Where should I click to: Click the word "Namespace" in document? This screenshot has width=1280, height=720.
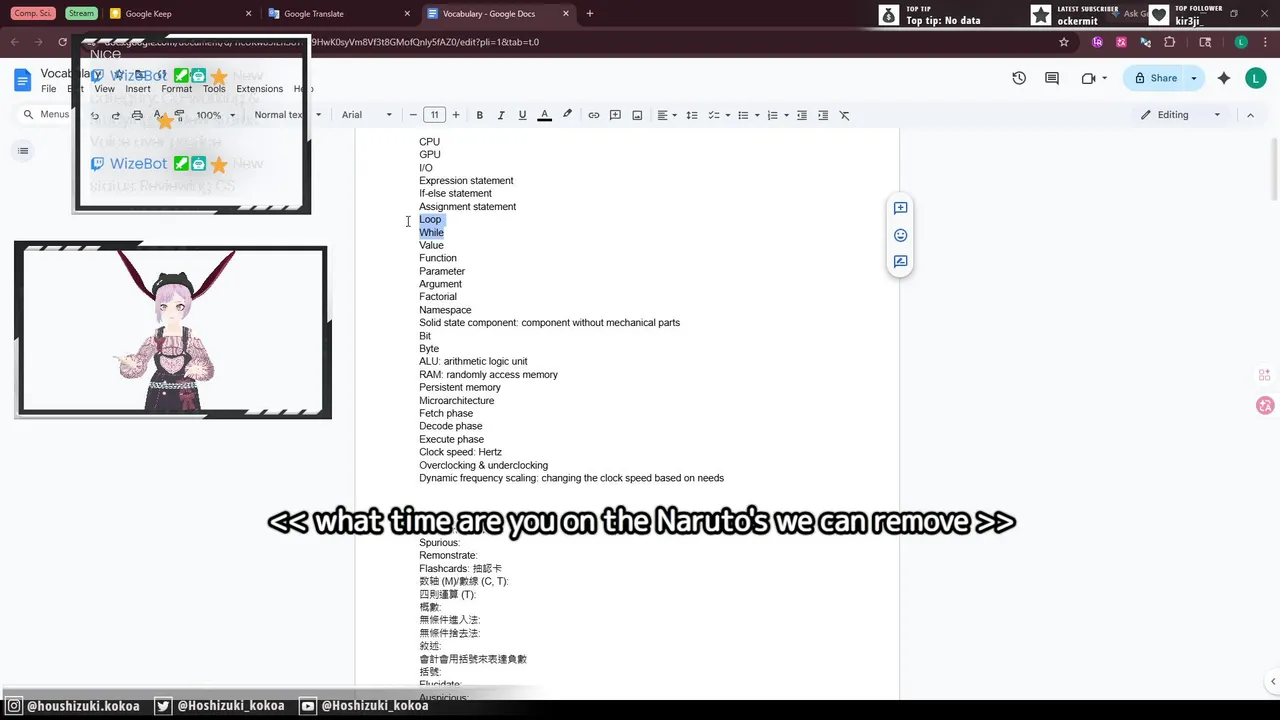pyautogui.click(x=445, y=310)
